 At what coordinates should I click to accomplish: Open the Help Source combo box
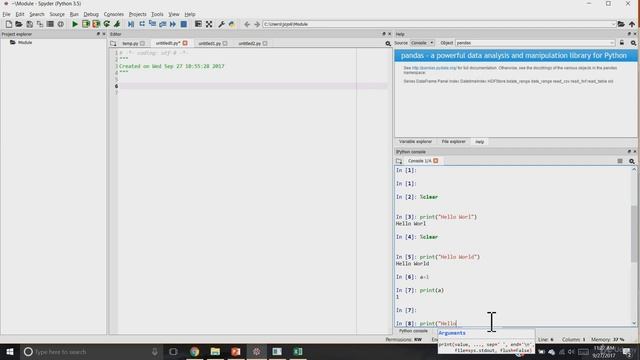tap(422, 43)
